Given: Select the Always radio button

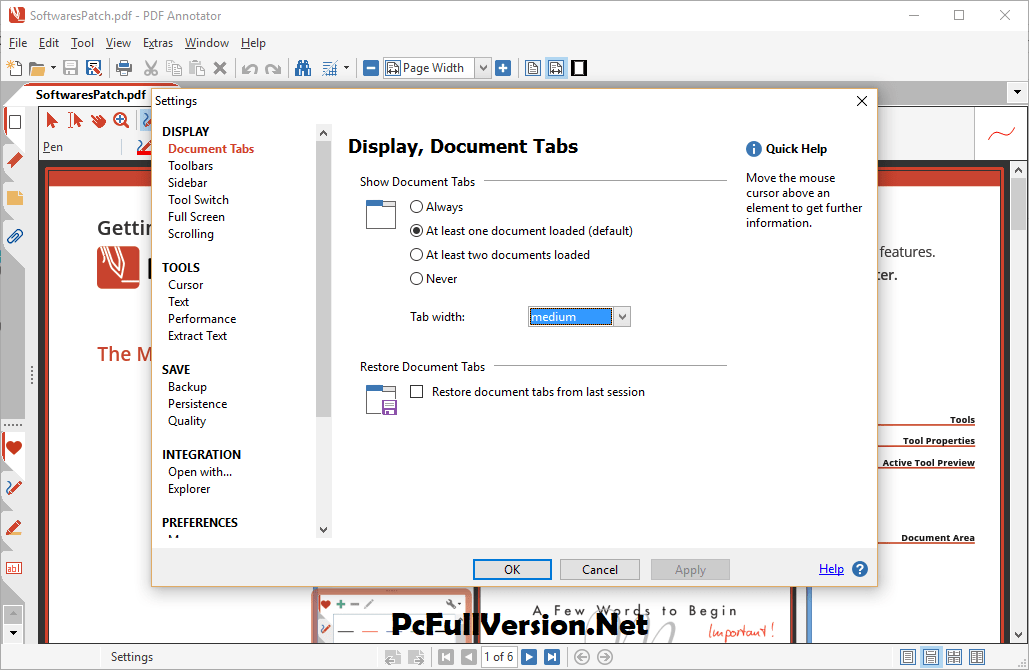Looking at the screenshot, I should (416, 207).
